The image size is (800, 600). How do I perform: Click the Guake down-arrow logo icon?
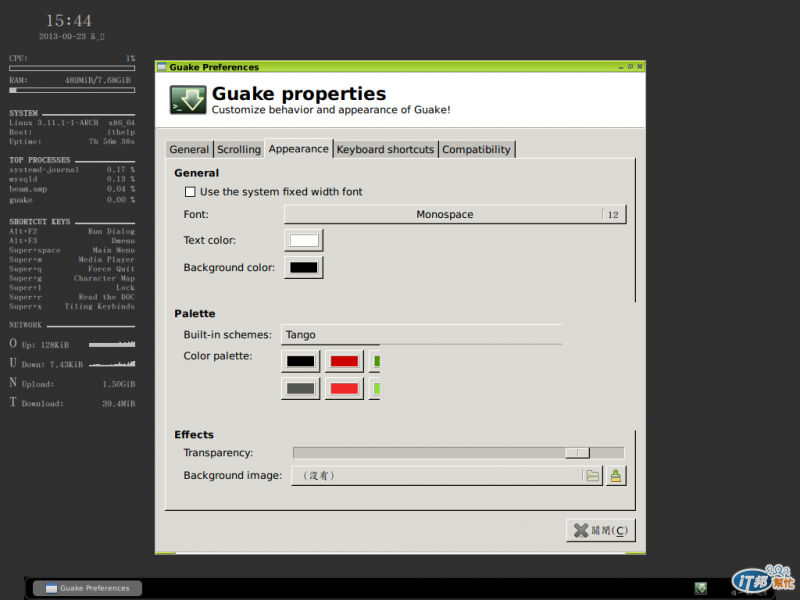[188, 100]
